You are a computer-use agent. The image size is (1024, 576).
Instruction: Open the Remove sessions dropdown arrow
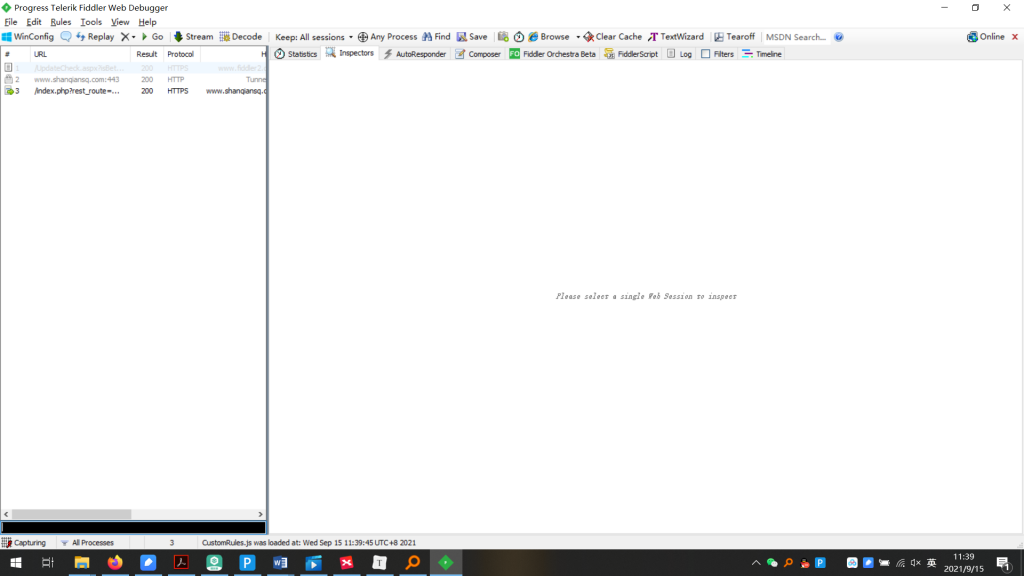pos(133,37)
